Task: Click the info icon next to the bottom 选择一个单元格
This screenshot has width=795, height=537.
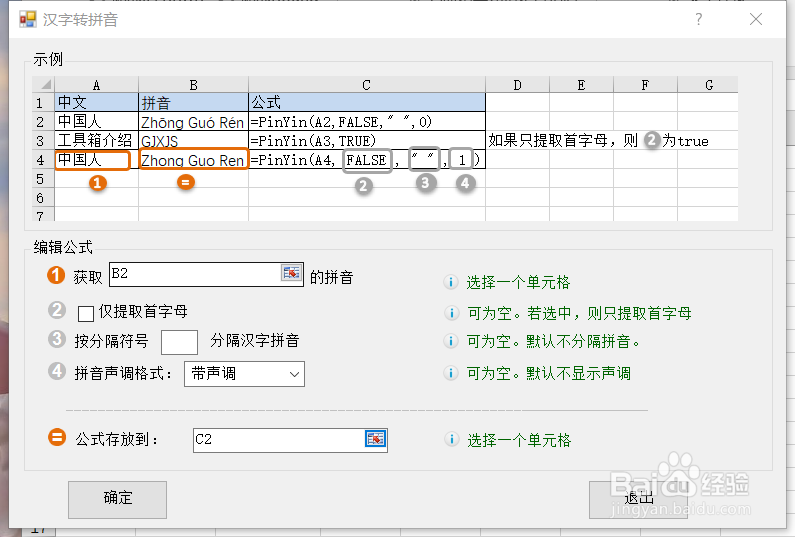Action: (x=451, y=439)
